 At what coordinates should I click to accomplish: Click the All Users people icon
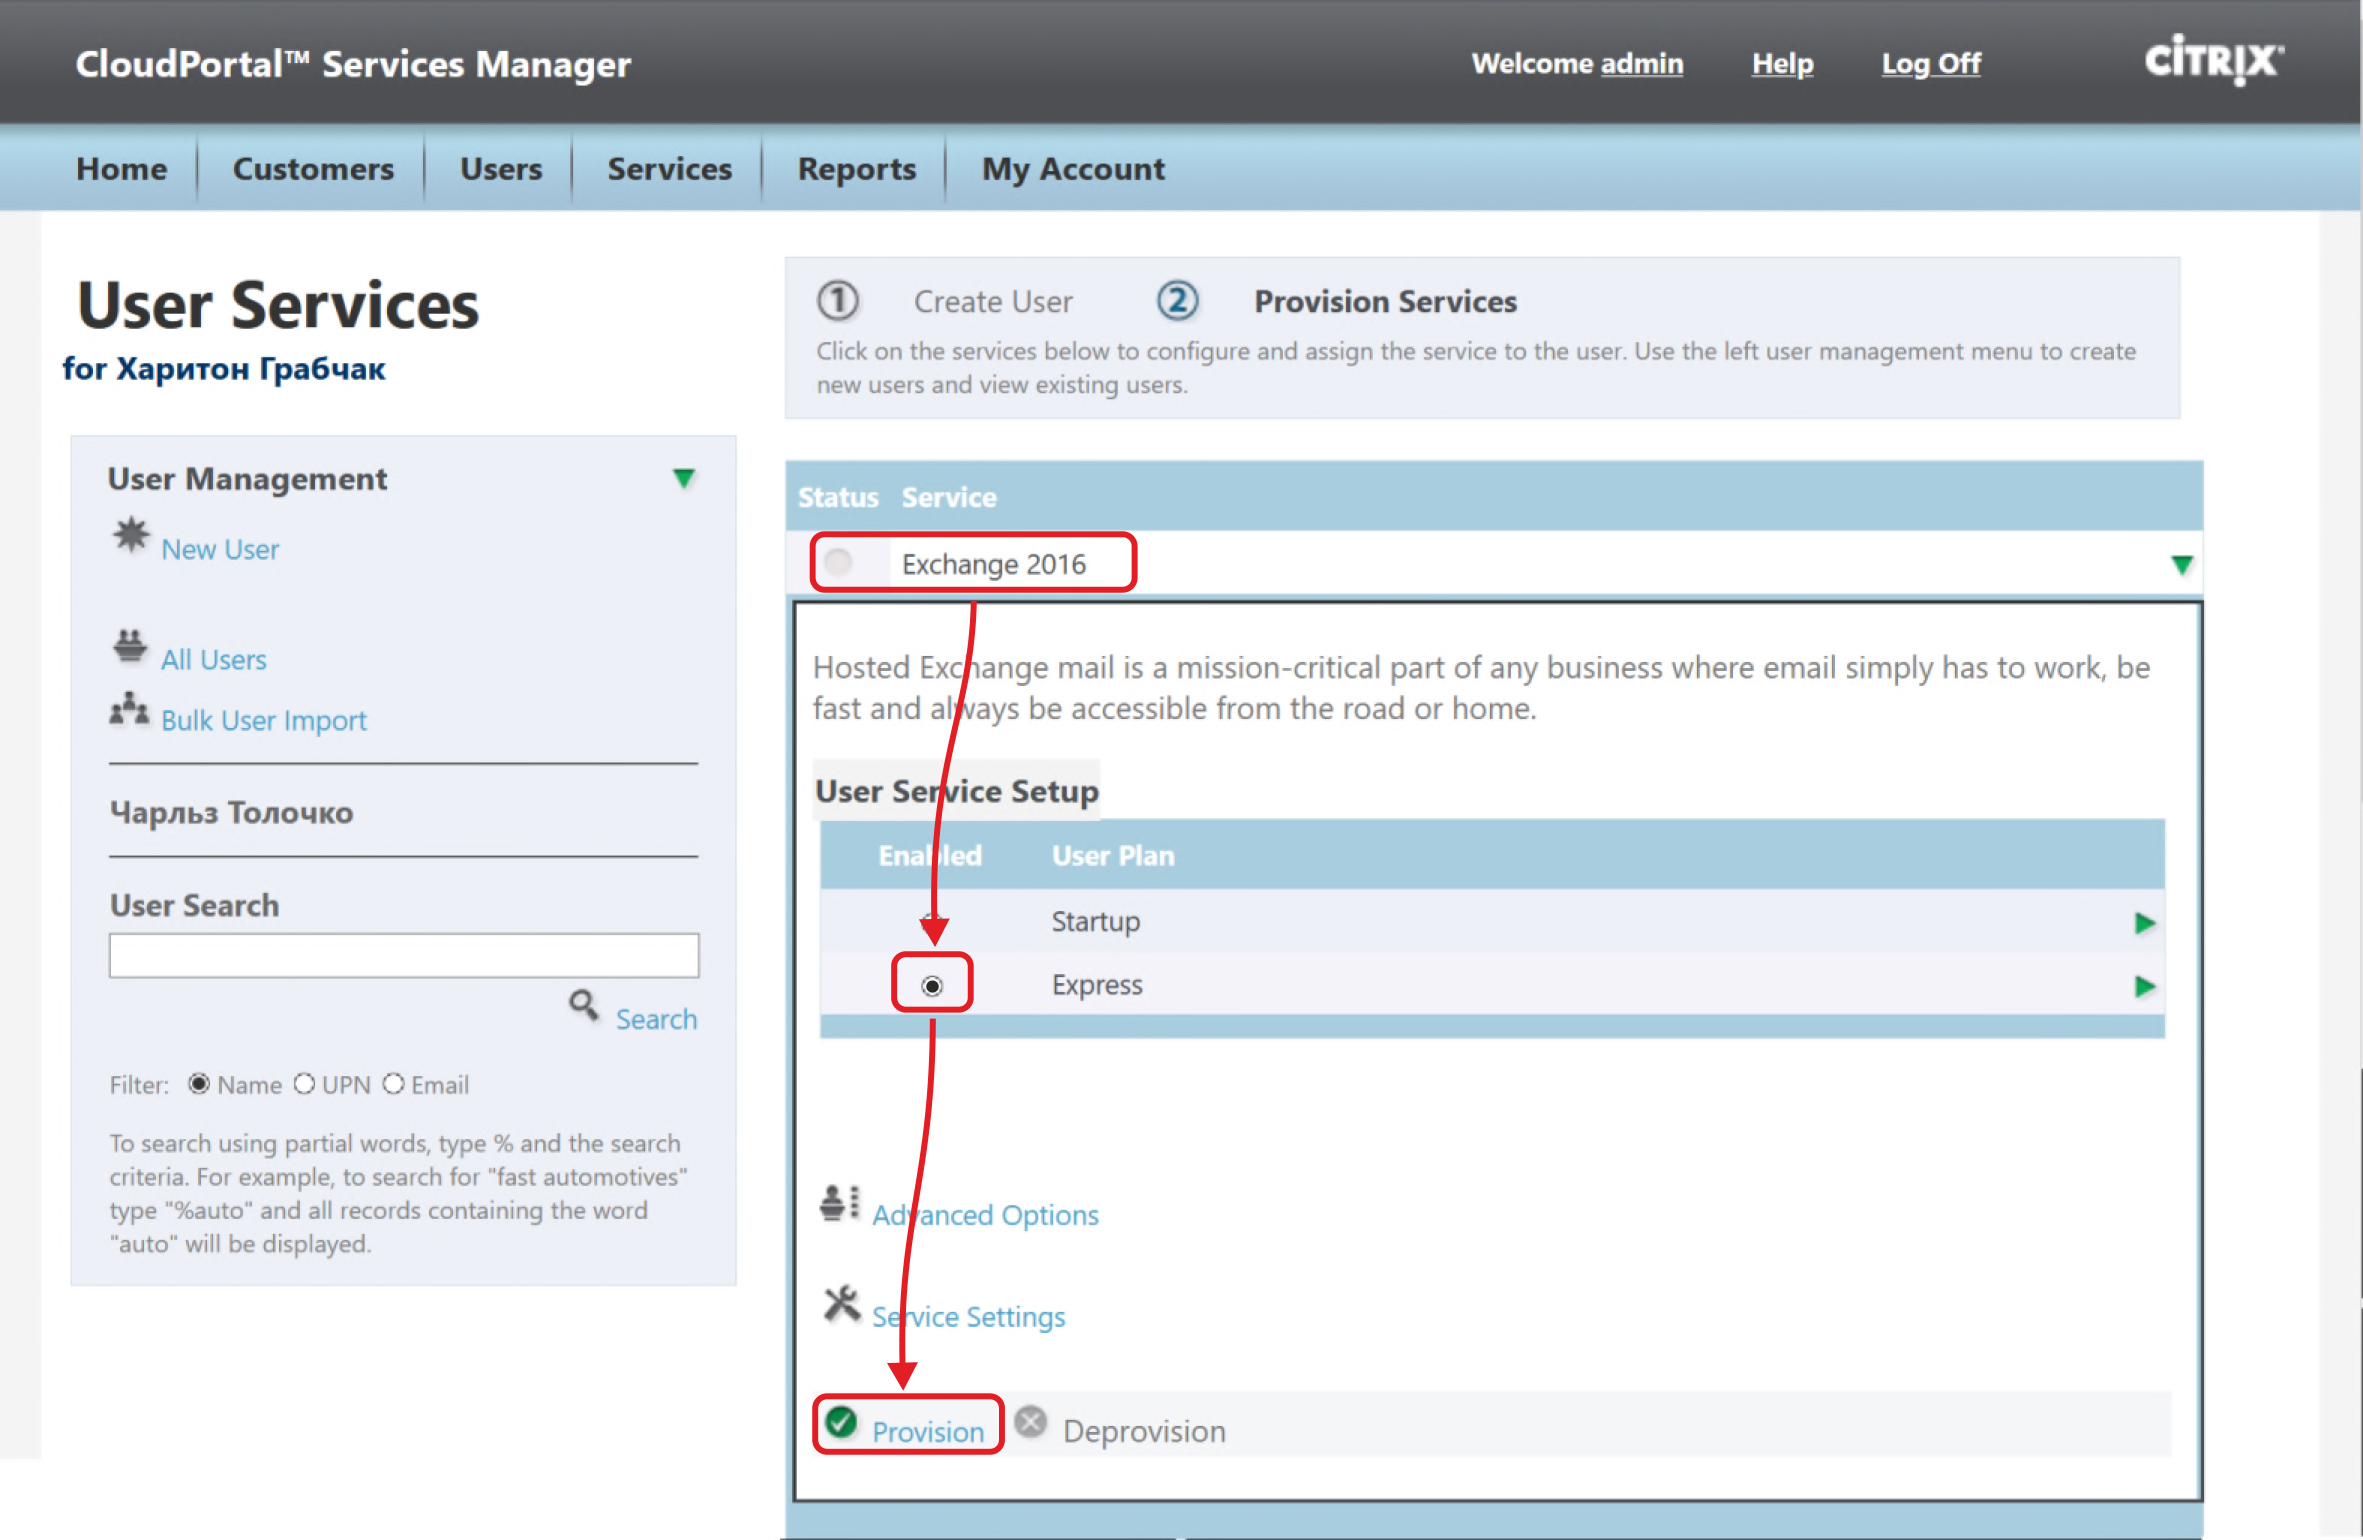tap(130, 647)
